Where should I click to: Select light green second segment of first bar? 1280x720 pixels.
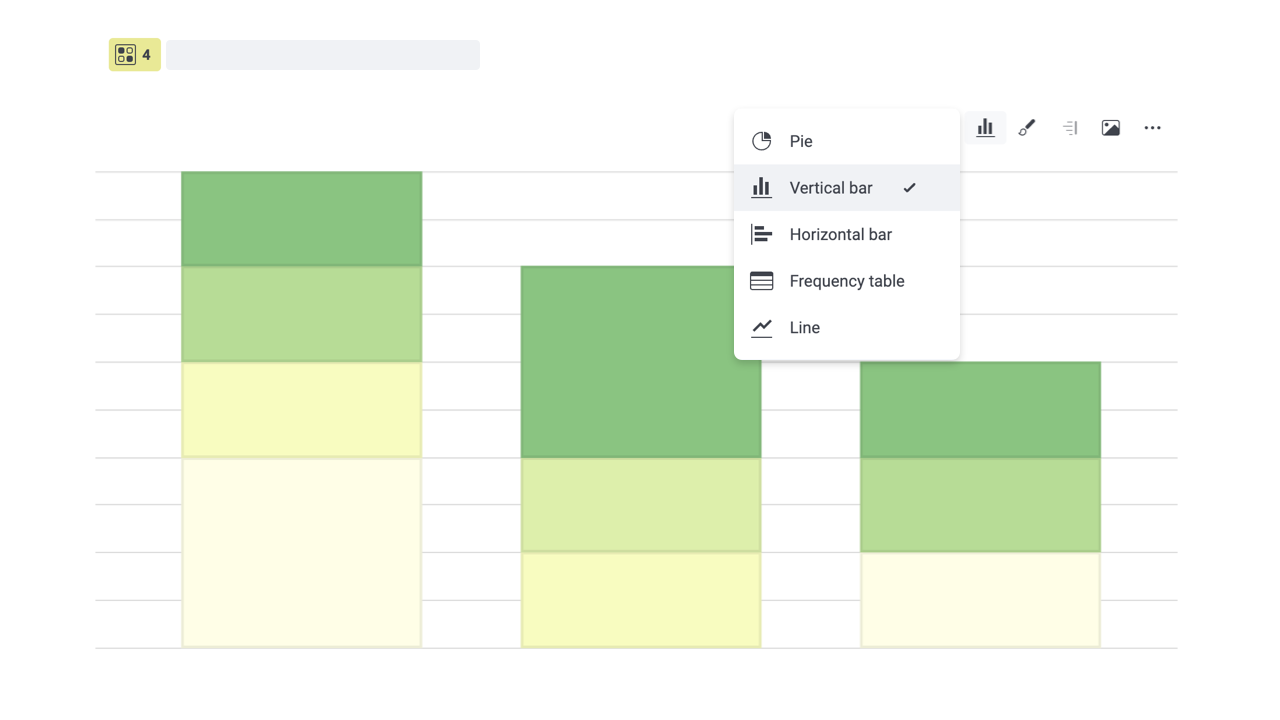pyautogui.click(x=301, y=314)
